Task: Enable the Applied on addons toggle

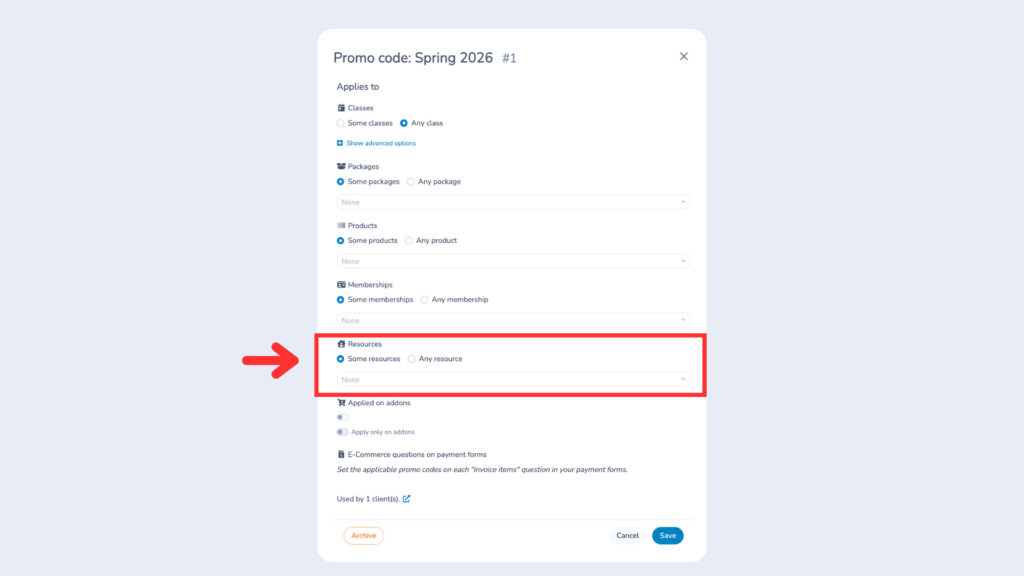Action: click(x=342, y=417)
